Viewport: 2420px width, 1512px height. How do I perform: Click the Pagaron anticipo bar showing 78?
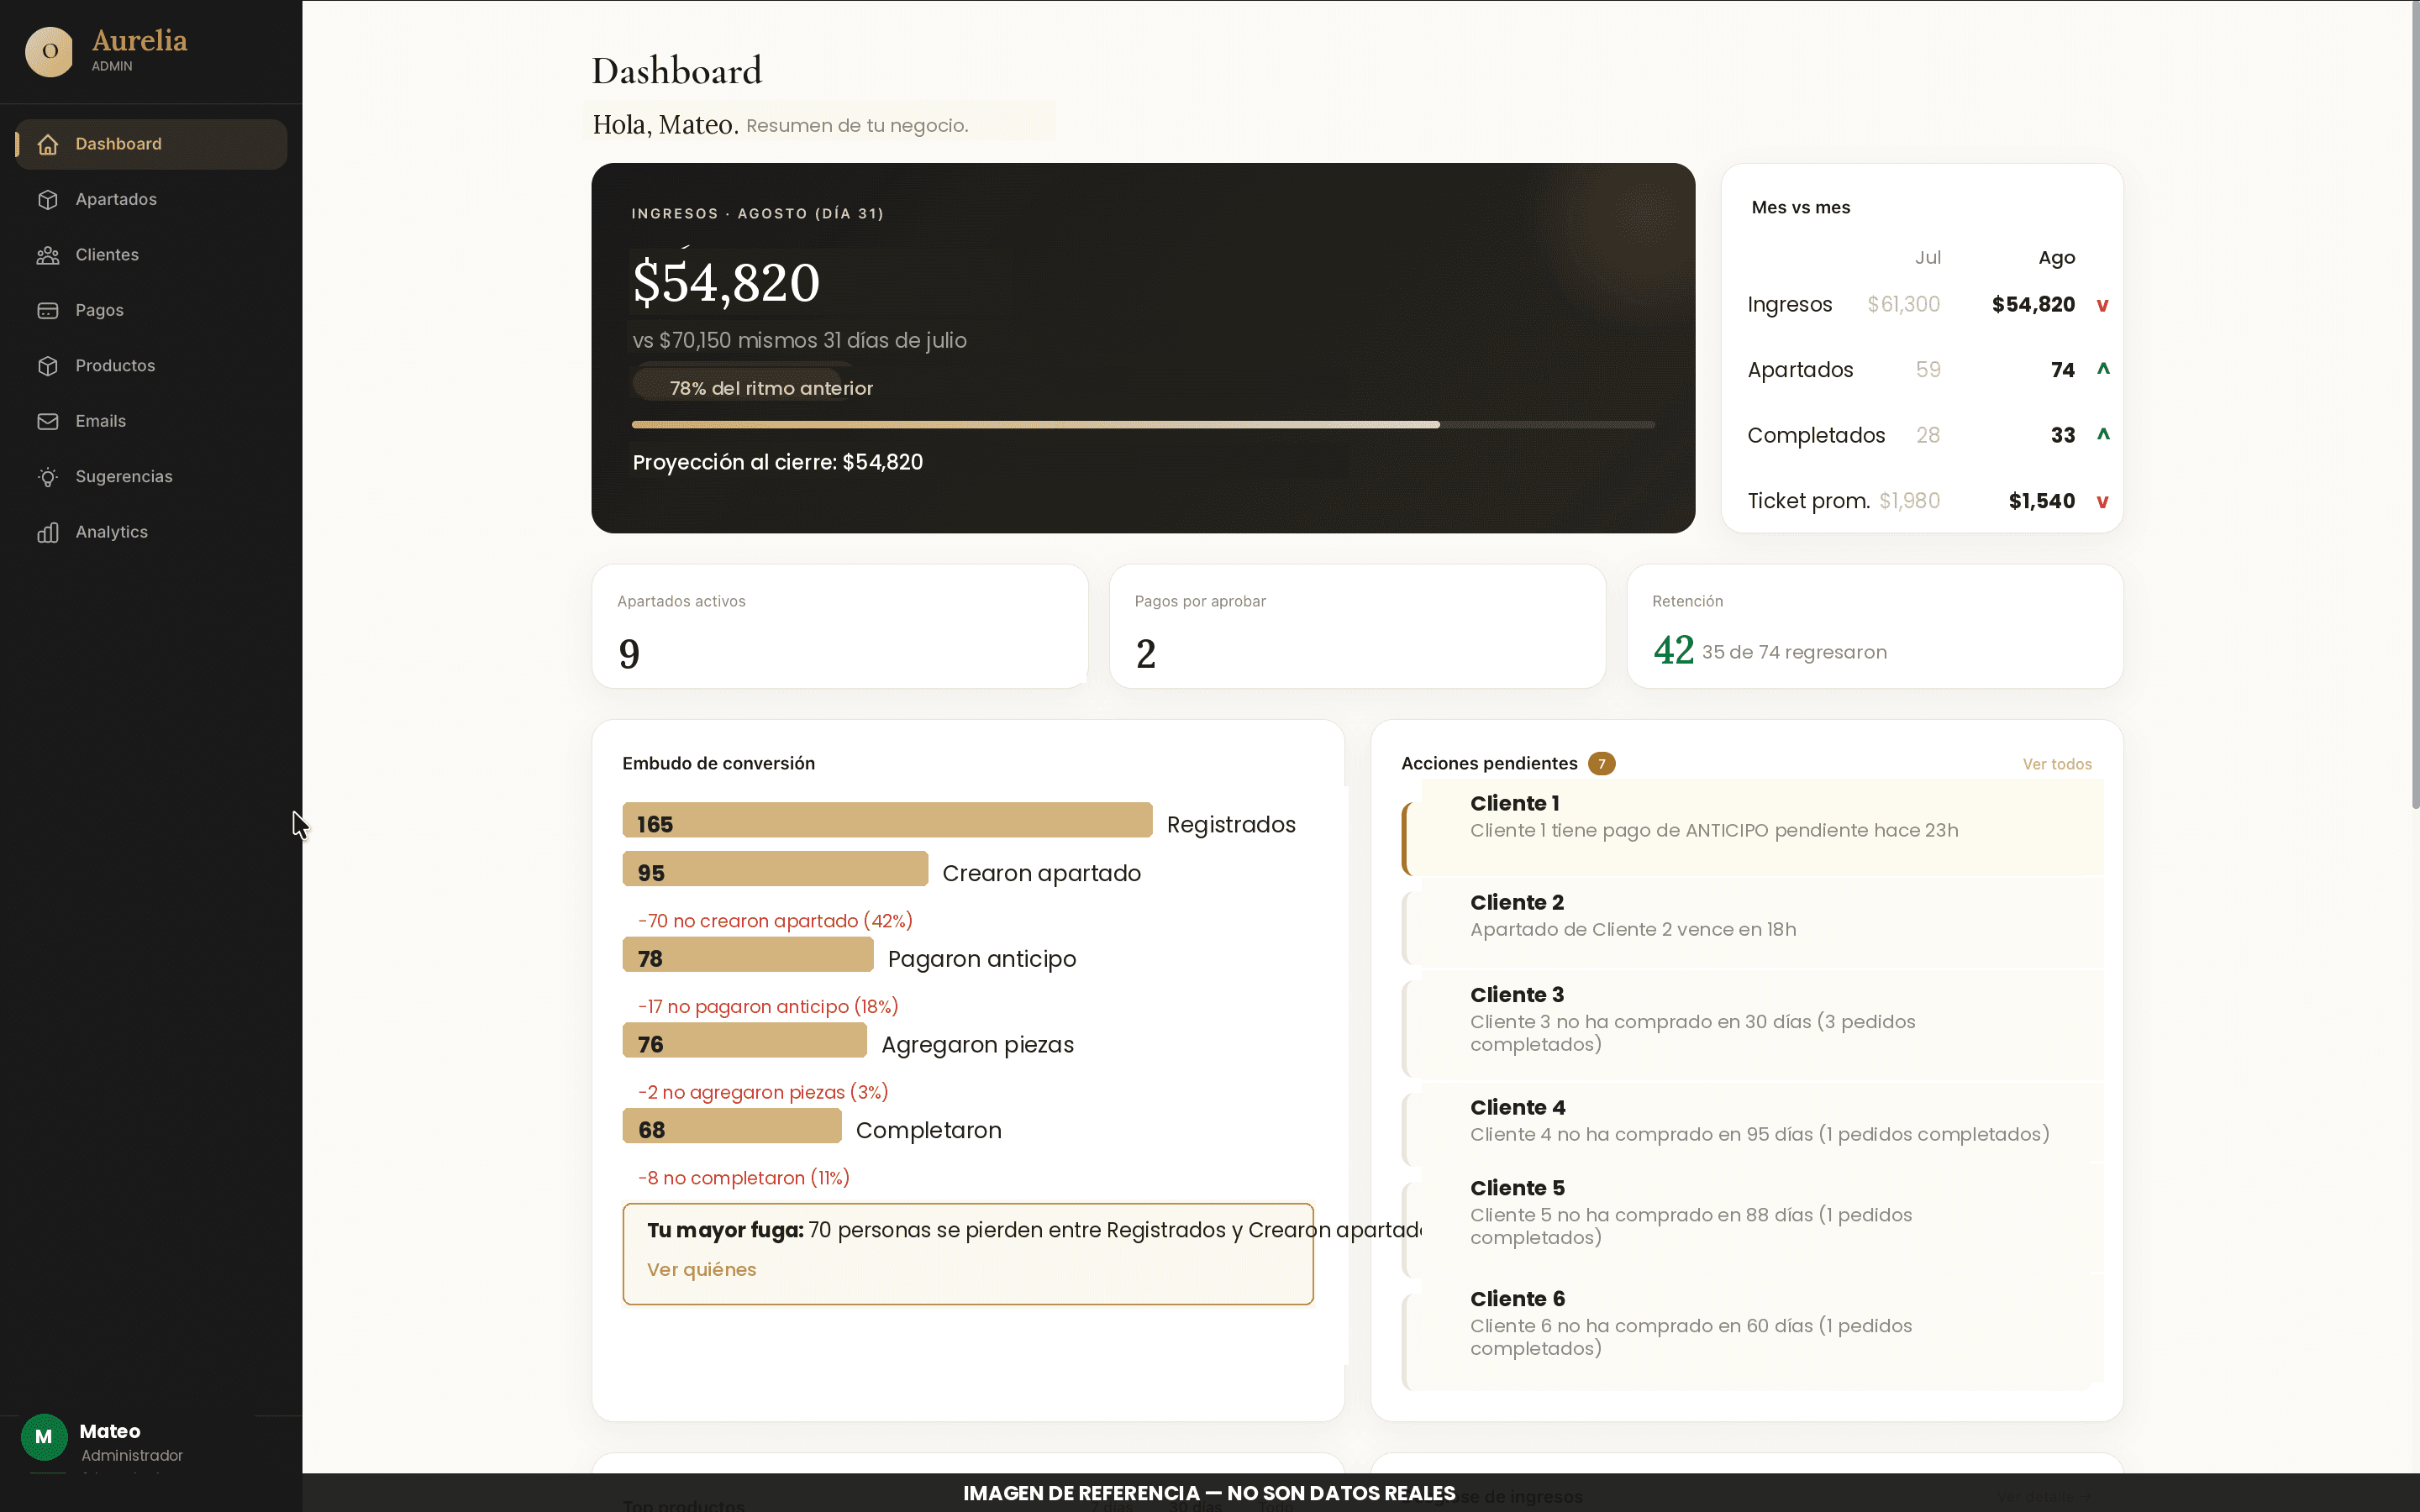point(748,955)
